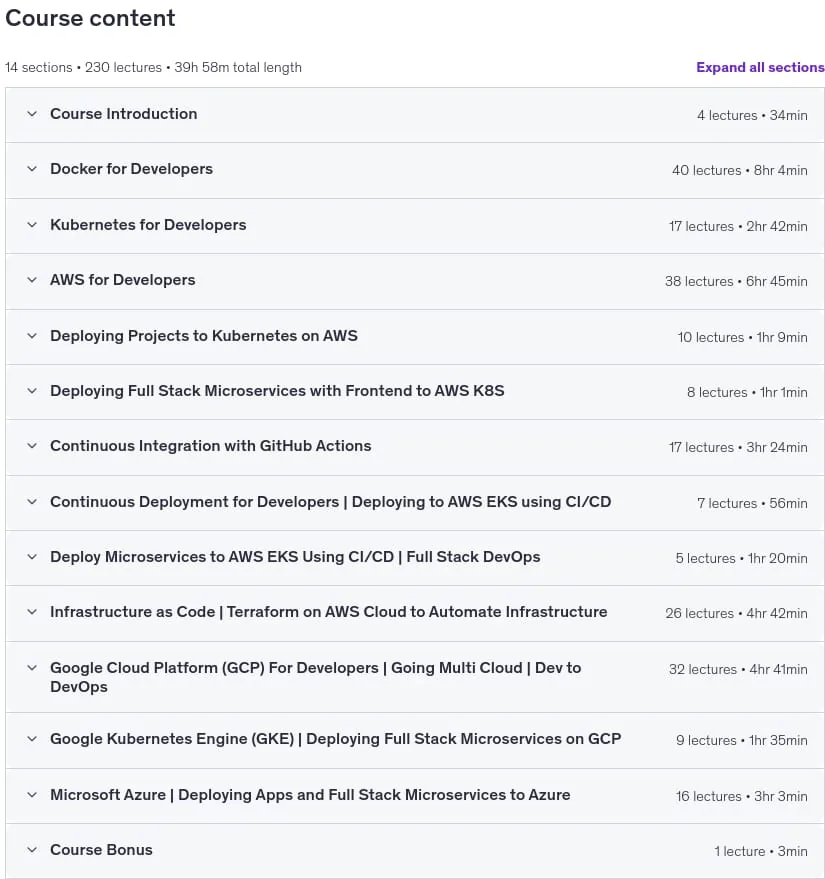Viewport: 825px width, 879px height.
Task: Expand AWS for Developers chevron
Action: [32, 280]
